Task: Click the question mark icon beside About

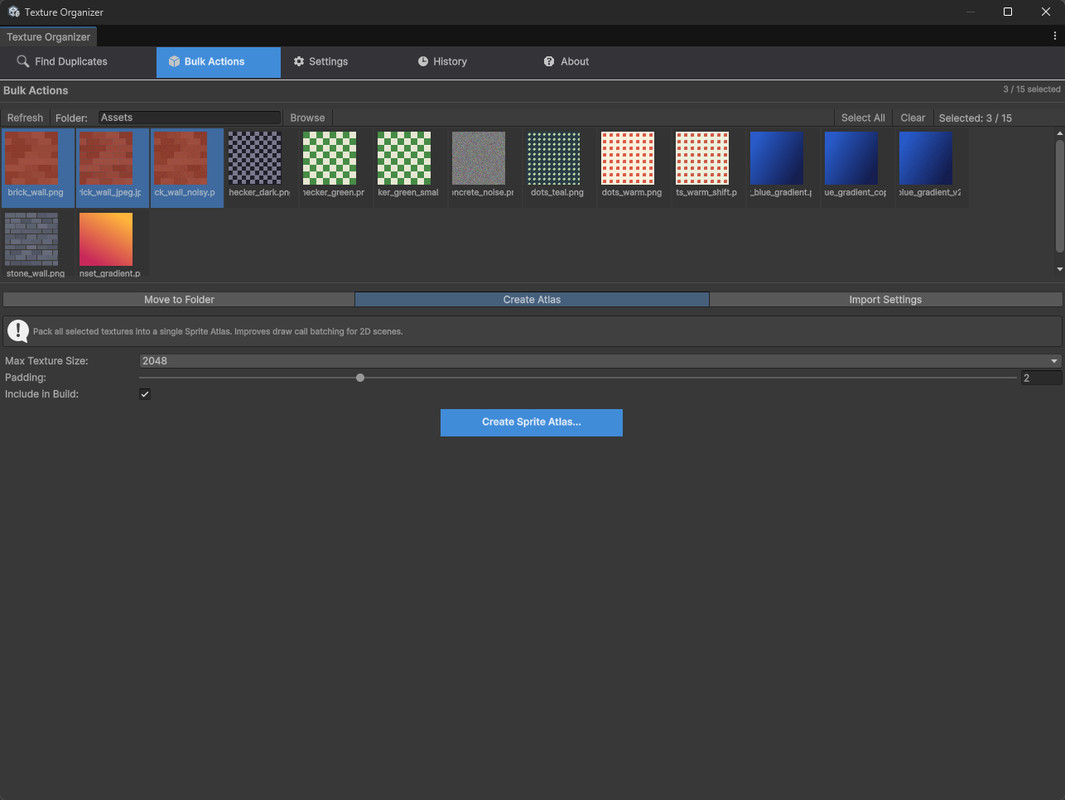Action: pyautogui.click(x=549, y=61)
